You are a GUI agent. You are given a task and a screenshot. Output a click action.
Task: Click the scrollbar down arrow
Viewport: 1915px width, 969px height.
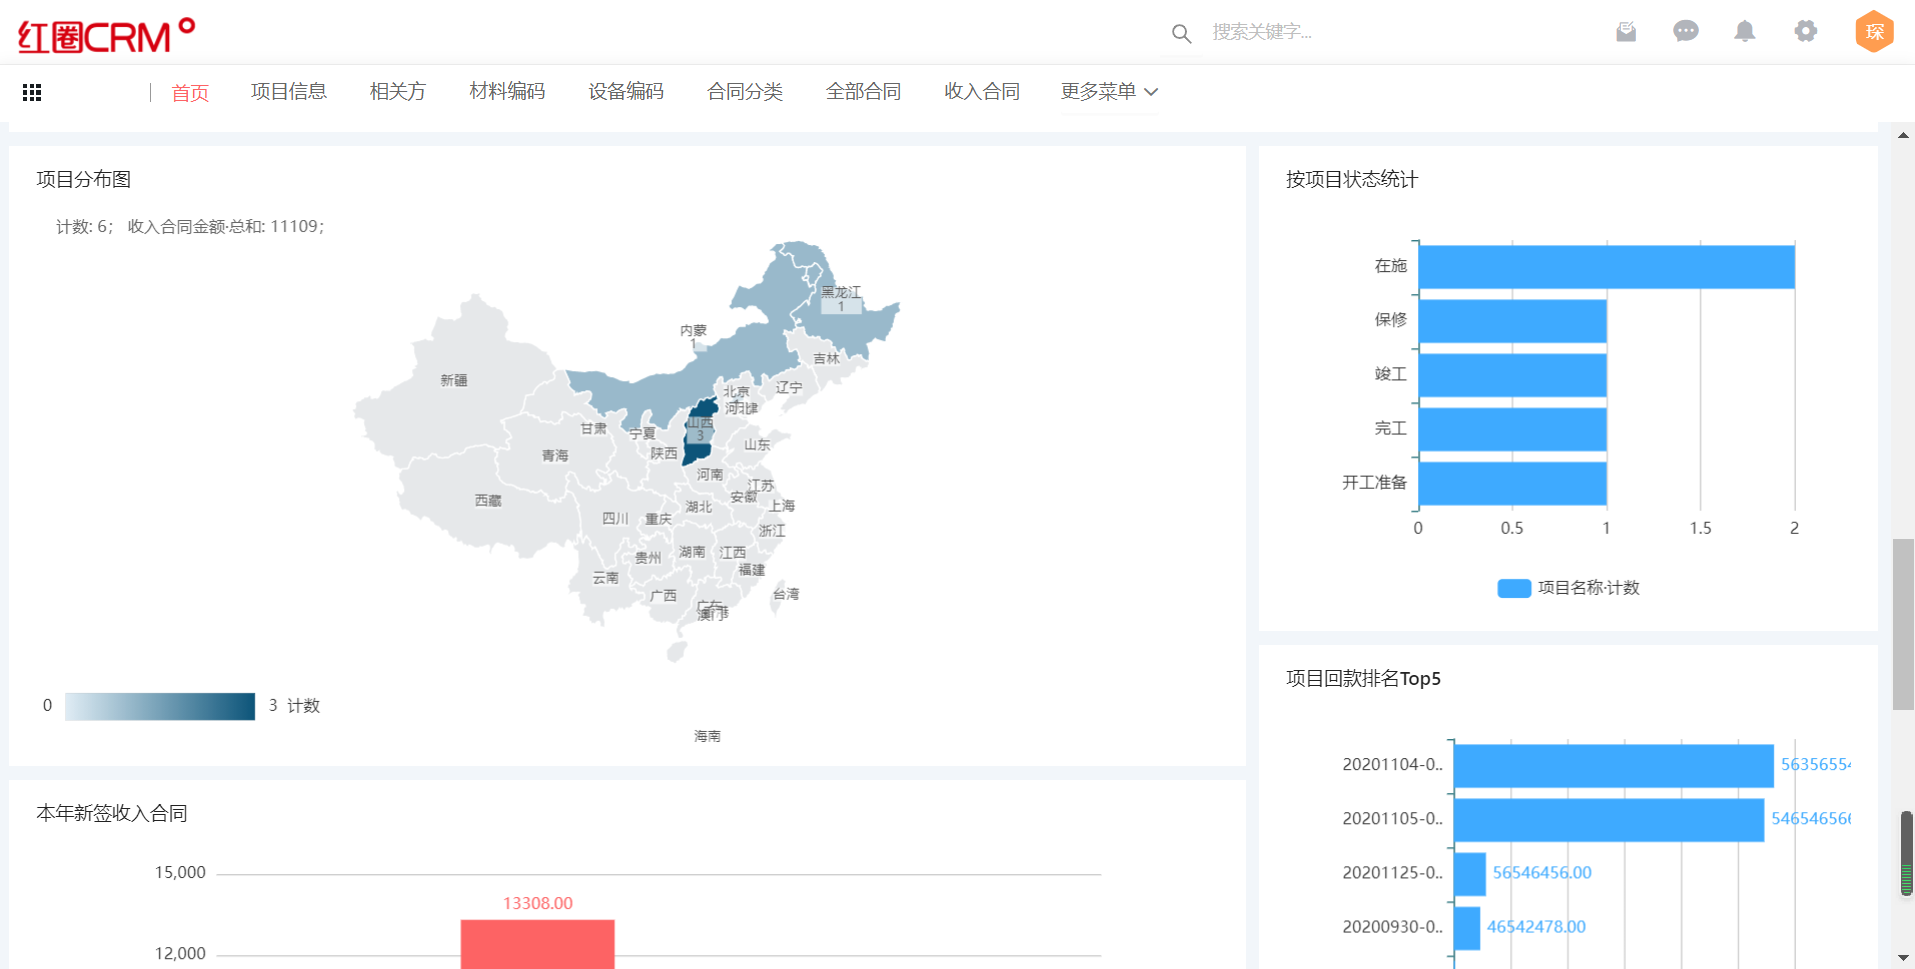1903,958
